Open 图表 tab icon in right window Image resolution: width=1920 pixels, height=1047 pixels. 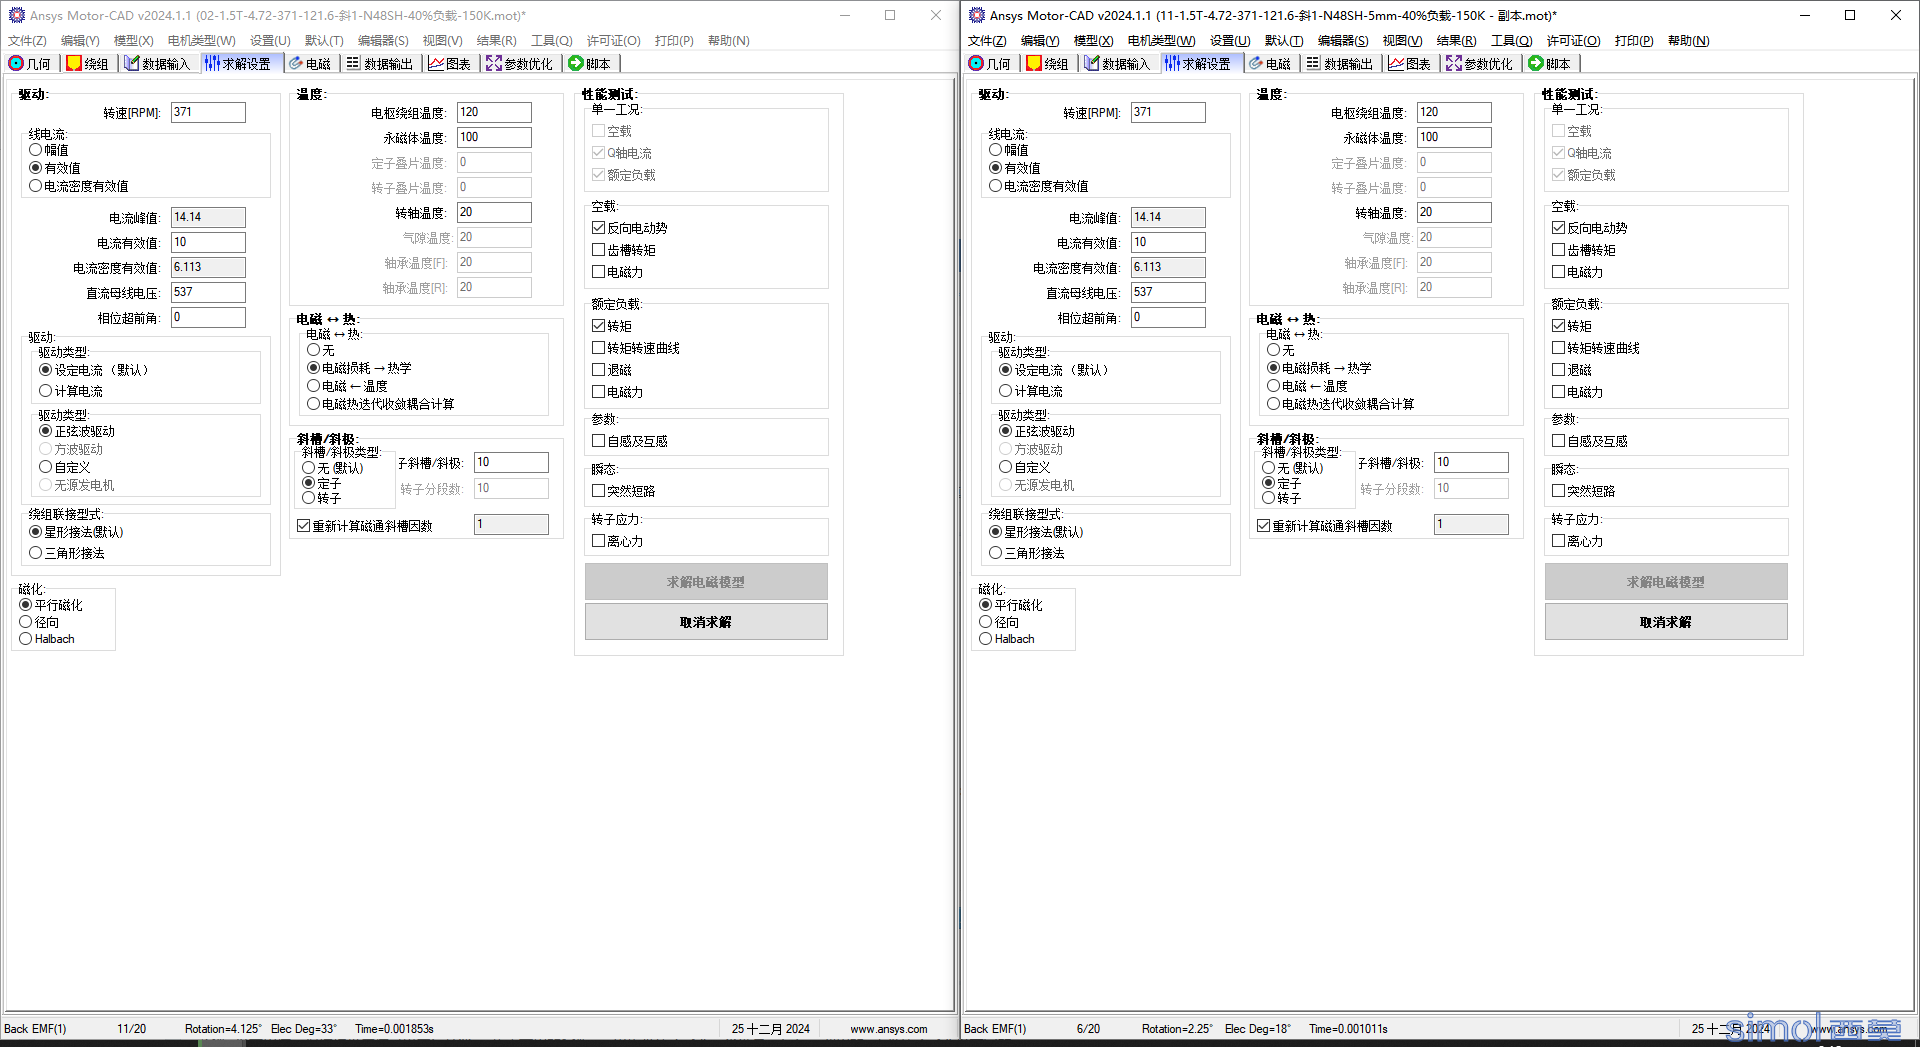tap(1396, 63)
